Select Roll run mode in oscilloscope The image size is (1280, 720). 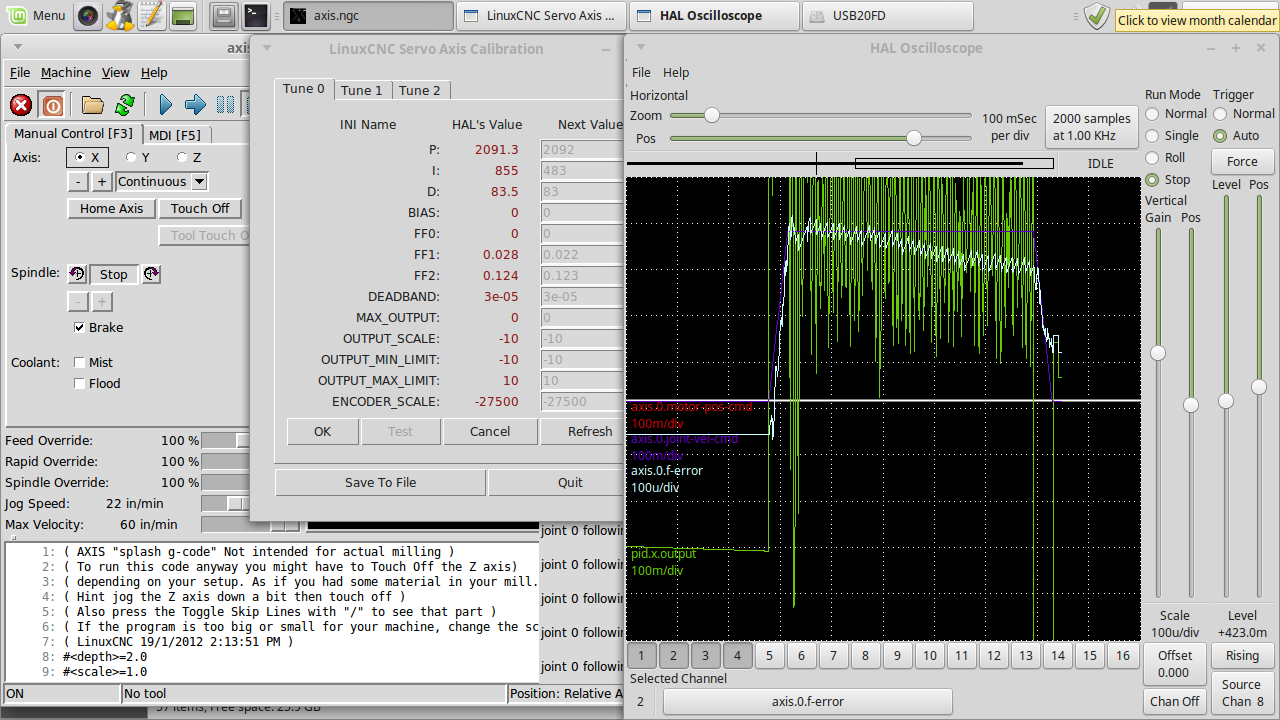pyautogui.click(x=1153, y=158)
